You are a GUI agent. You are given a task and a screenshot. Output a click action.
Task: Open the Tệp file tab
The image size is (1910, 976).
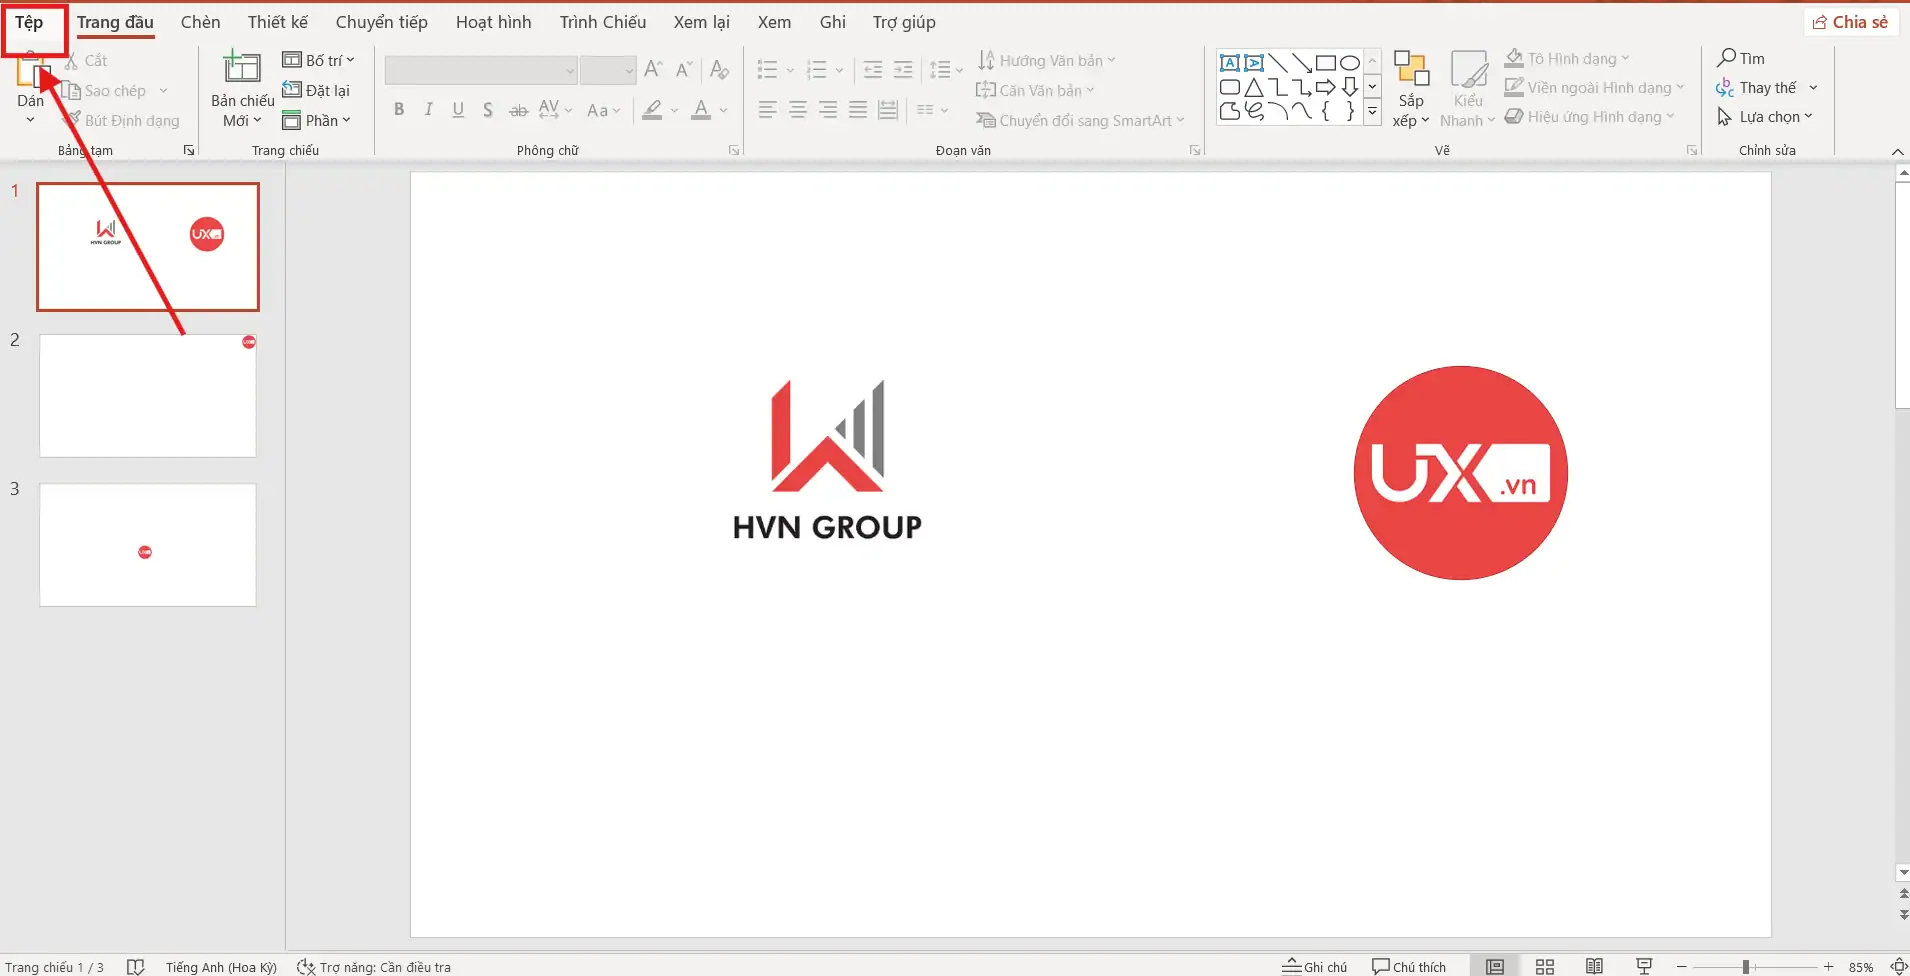29,22
